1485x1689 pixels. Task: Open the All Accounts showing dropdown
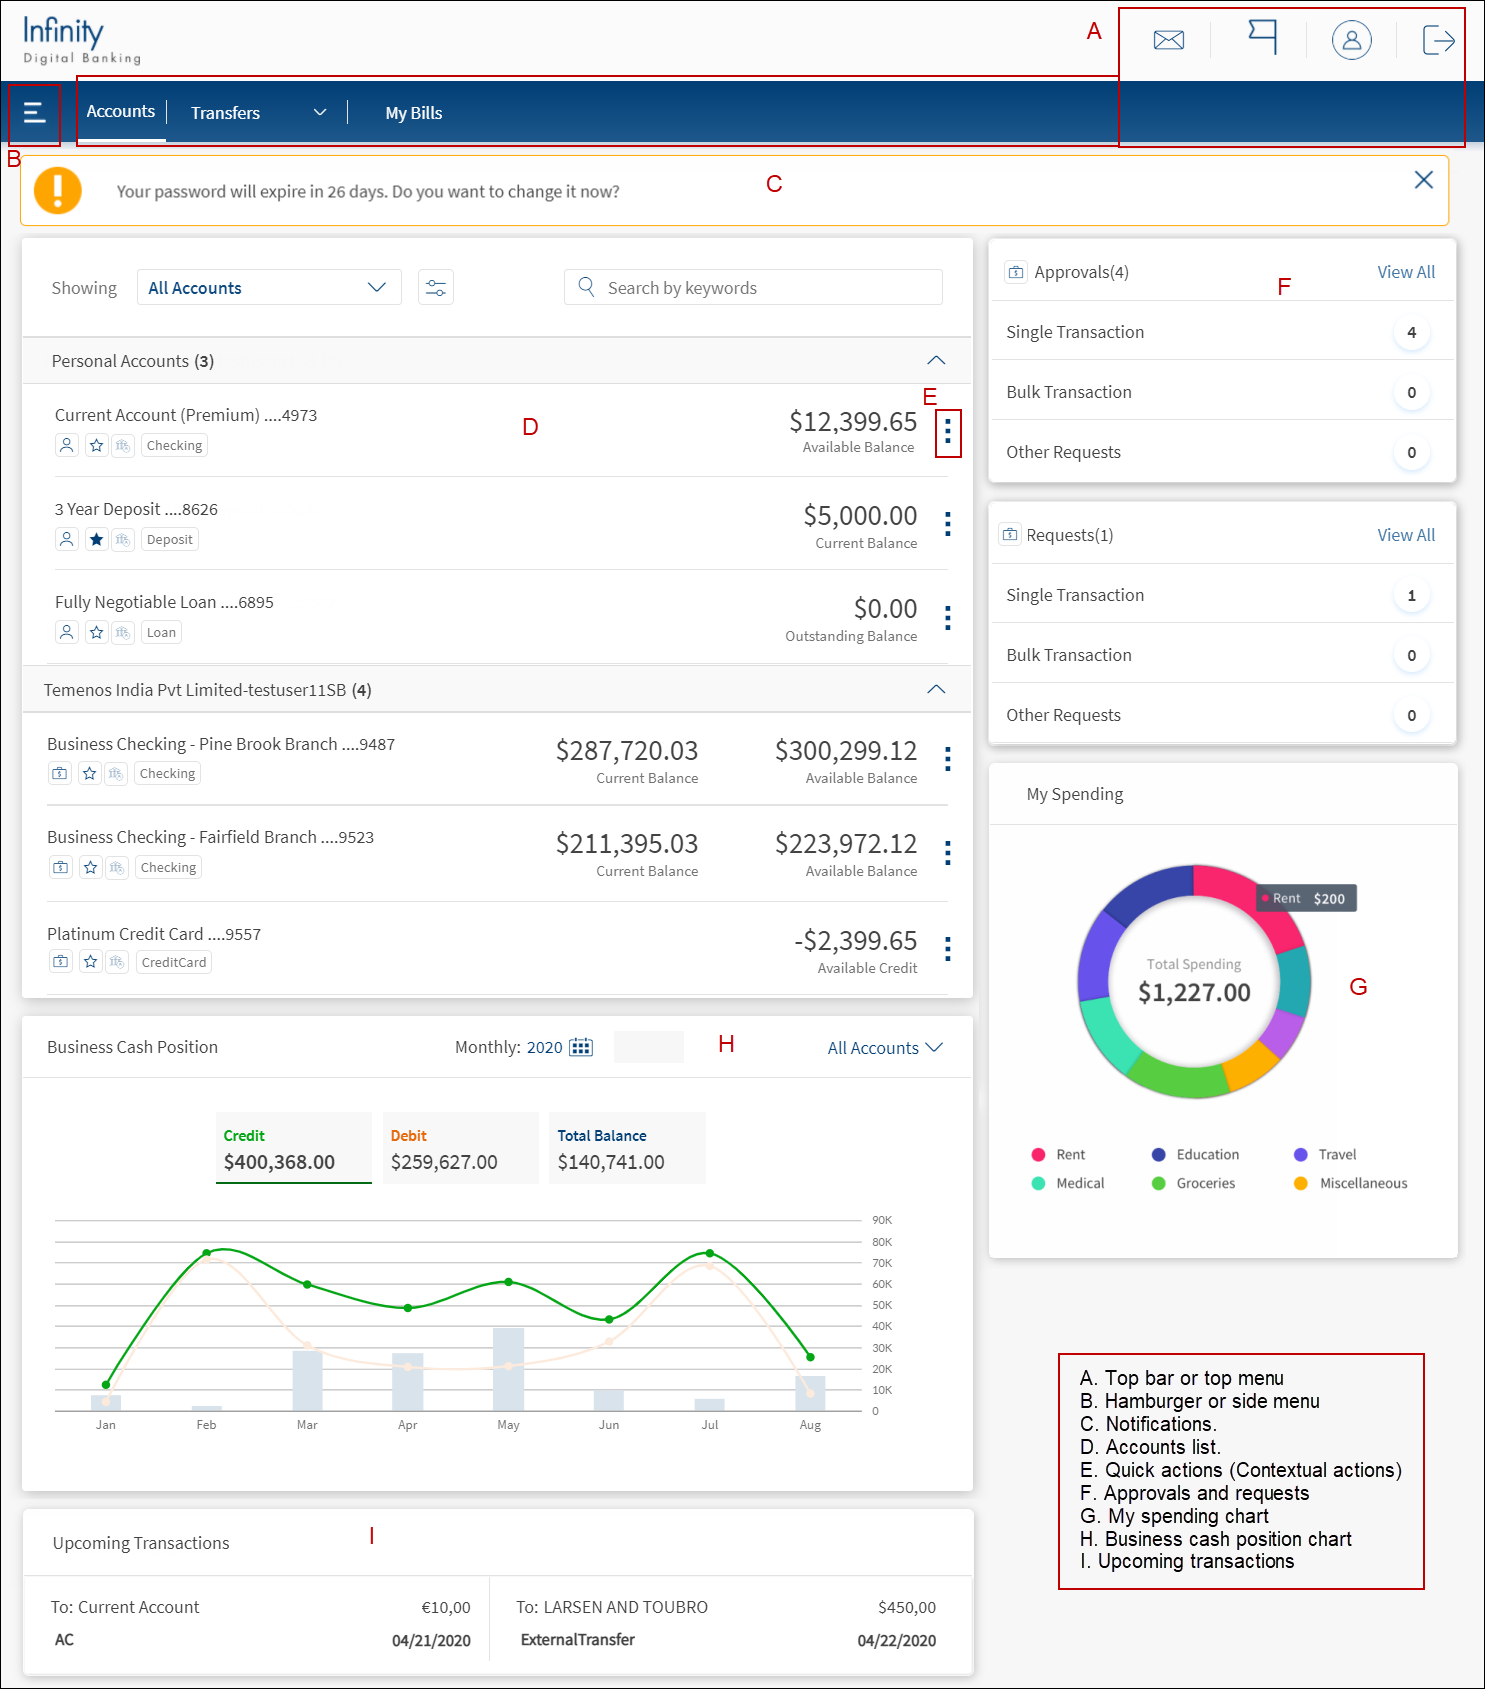click(x=269, y=288)
